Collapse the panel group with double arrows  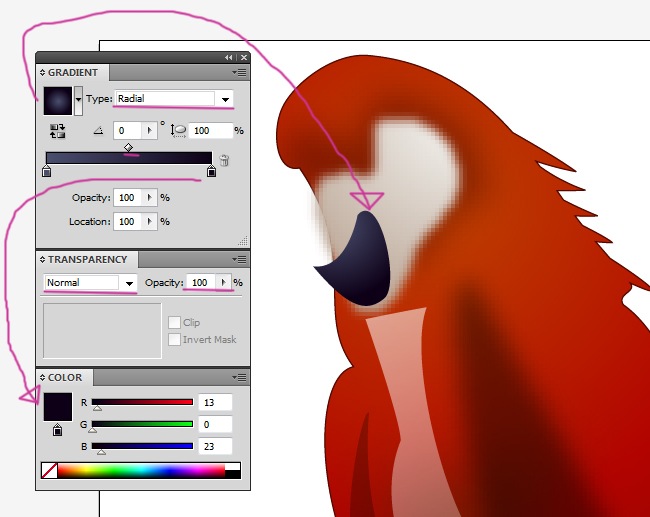pos(229,58)
